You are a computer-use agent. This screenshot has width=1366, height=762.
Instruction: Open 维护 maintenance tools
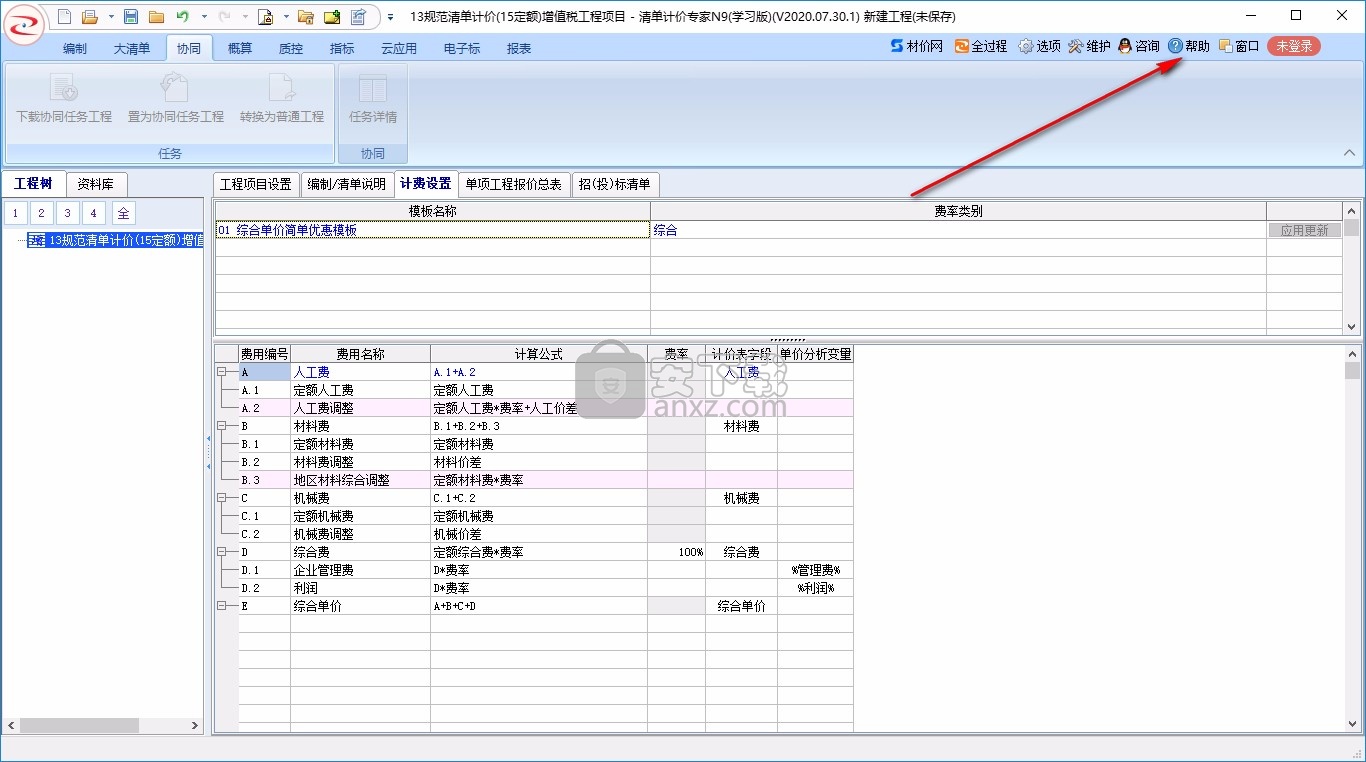click(1089, 46)
